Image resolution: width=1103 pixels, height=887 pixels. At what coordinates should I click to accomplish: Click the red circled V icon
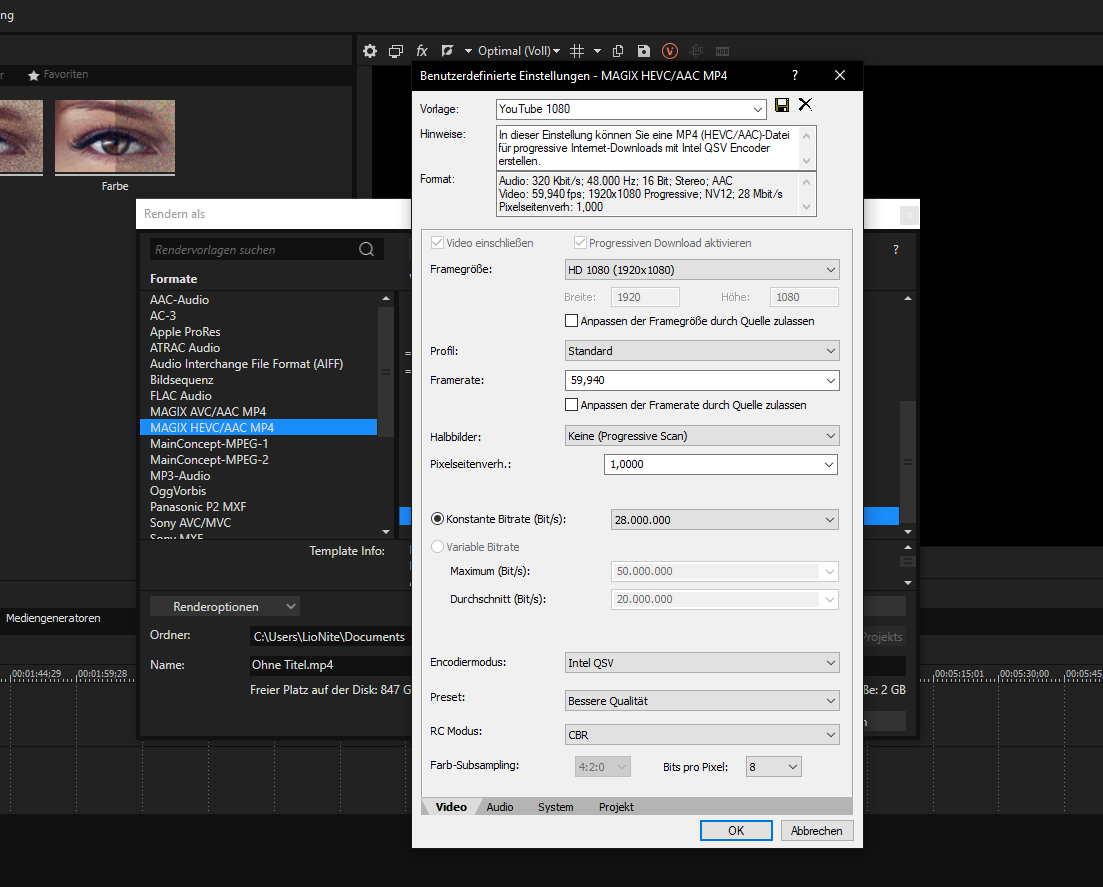tap(670, 51)
